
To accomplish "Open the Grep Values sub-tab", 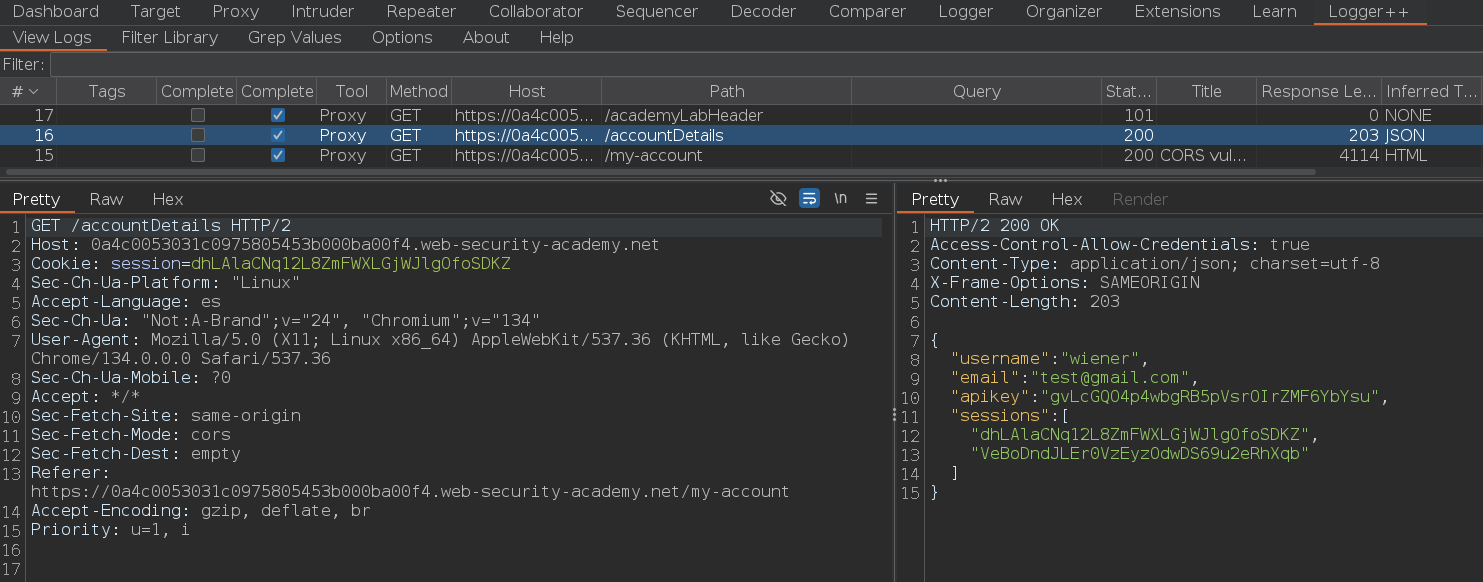I will point(294,38).
